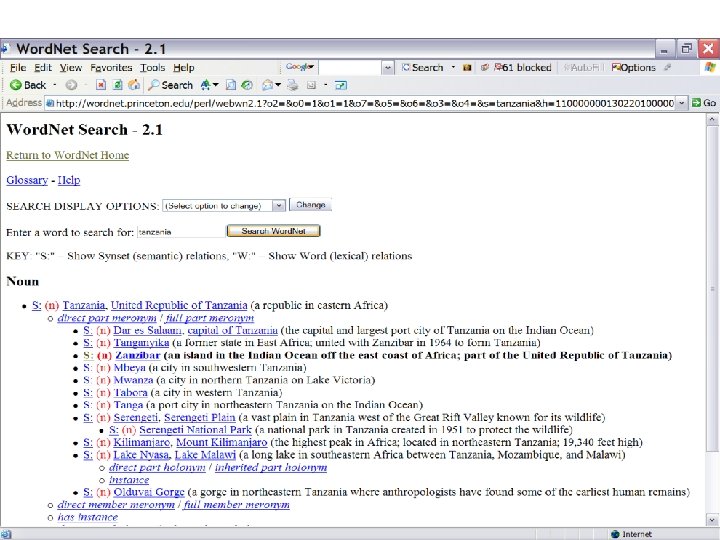Click the inherited part holonym link
720x540 pixels.
[x=271, y=467]
